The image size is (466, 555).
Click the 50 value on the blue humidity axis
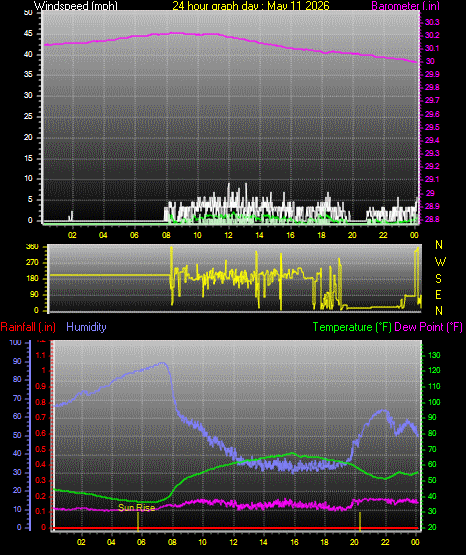pos(17,435)
